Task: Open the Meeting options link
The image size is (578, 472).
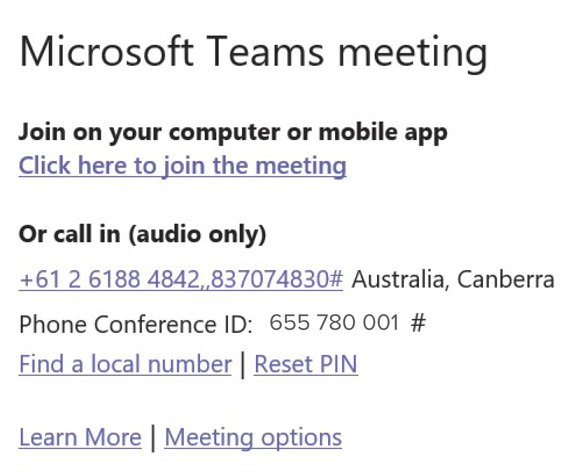Action: pyautogui.click(x=253, y=438)
